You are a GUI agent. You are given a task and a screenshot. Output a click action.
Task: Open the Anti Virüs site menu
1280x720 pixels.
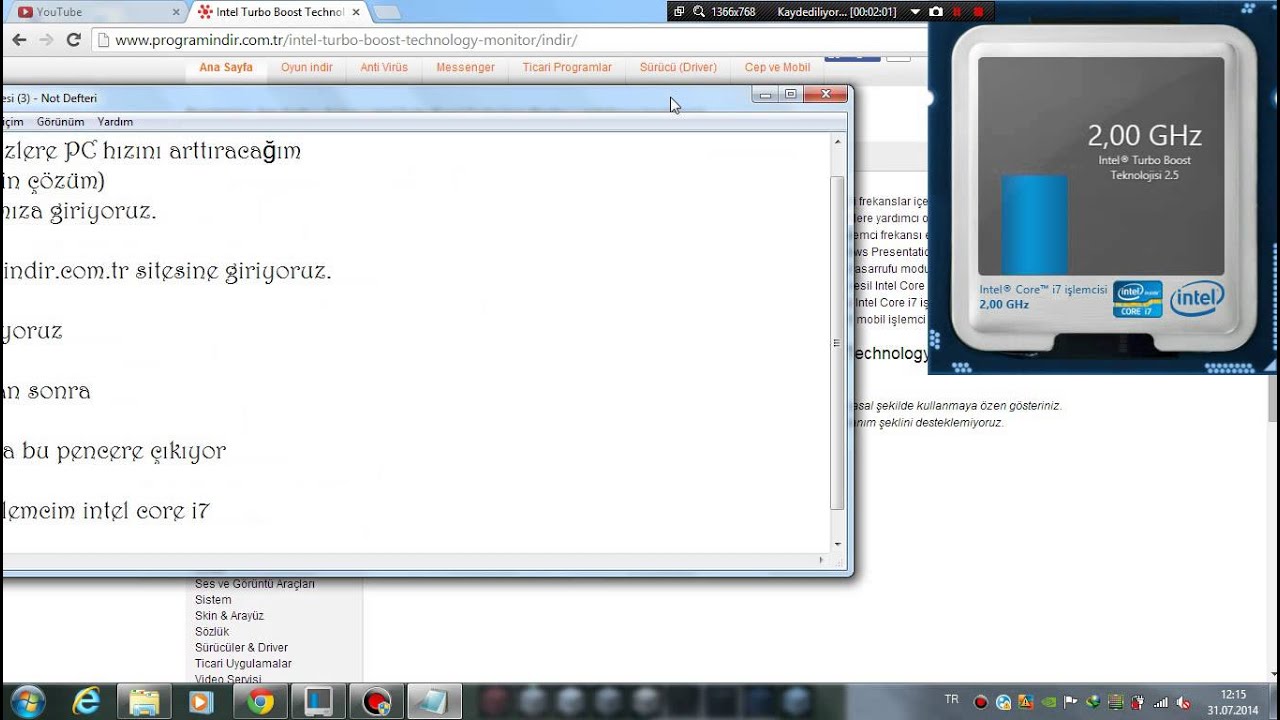[384, 68]
